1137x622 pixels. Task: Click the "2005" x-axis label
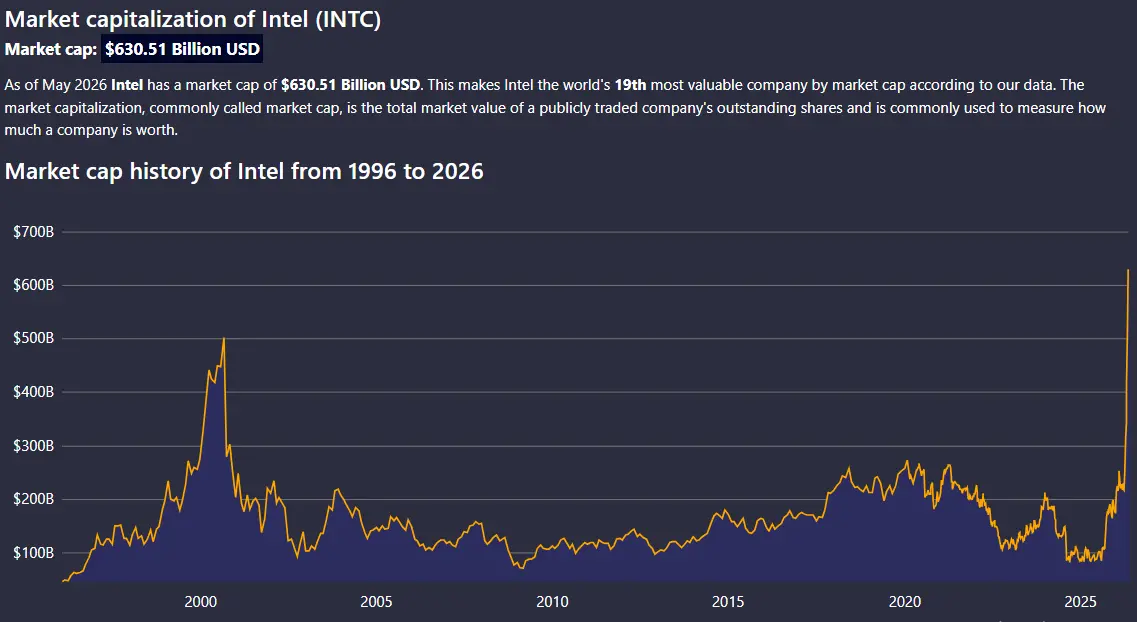coord(376,602)
